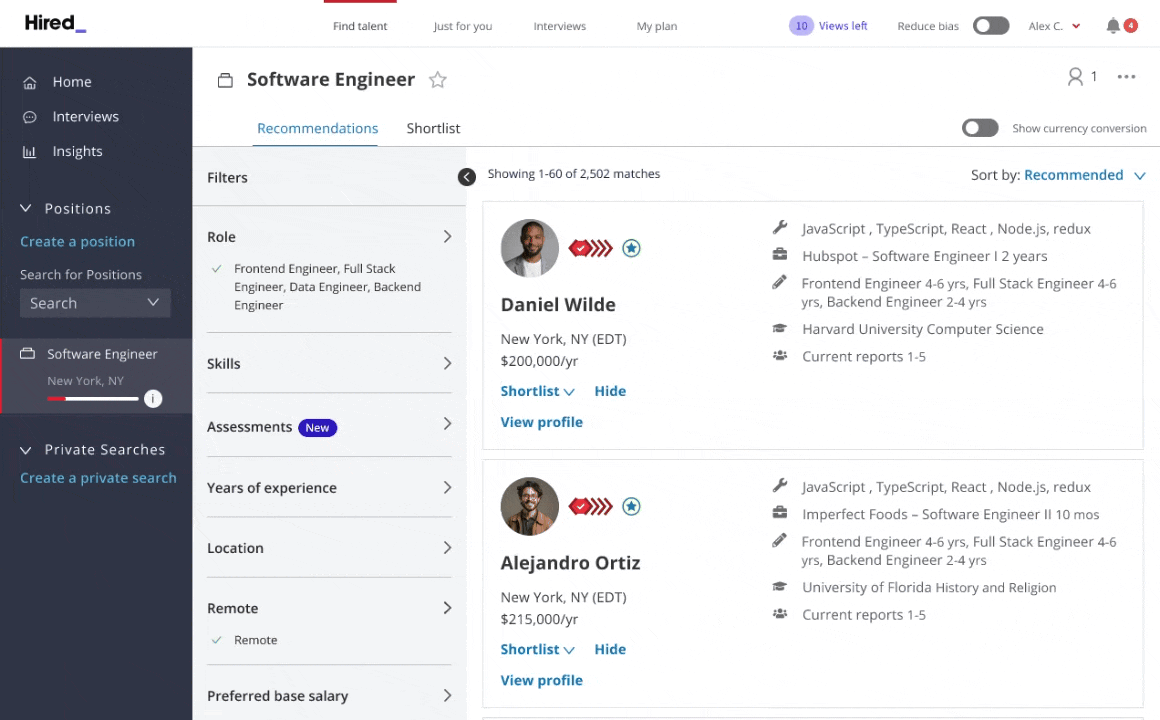Viewport: 1160px width, 720px height.
Task: Enable Show currency conversion toggle
Action: (980, 128)
